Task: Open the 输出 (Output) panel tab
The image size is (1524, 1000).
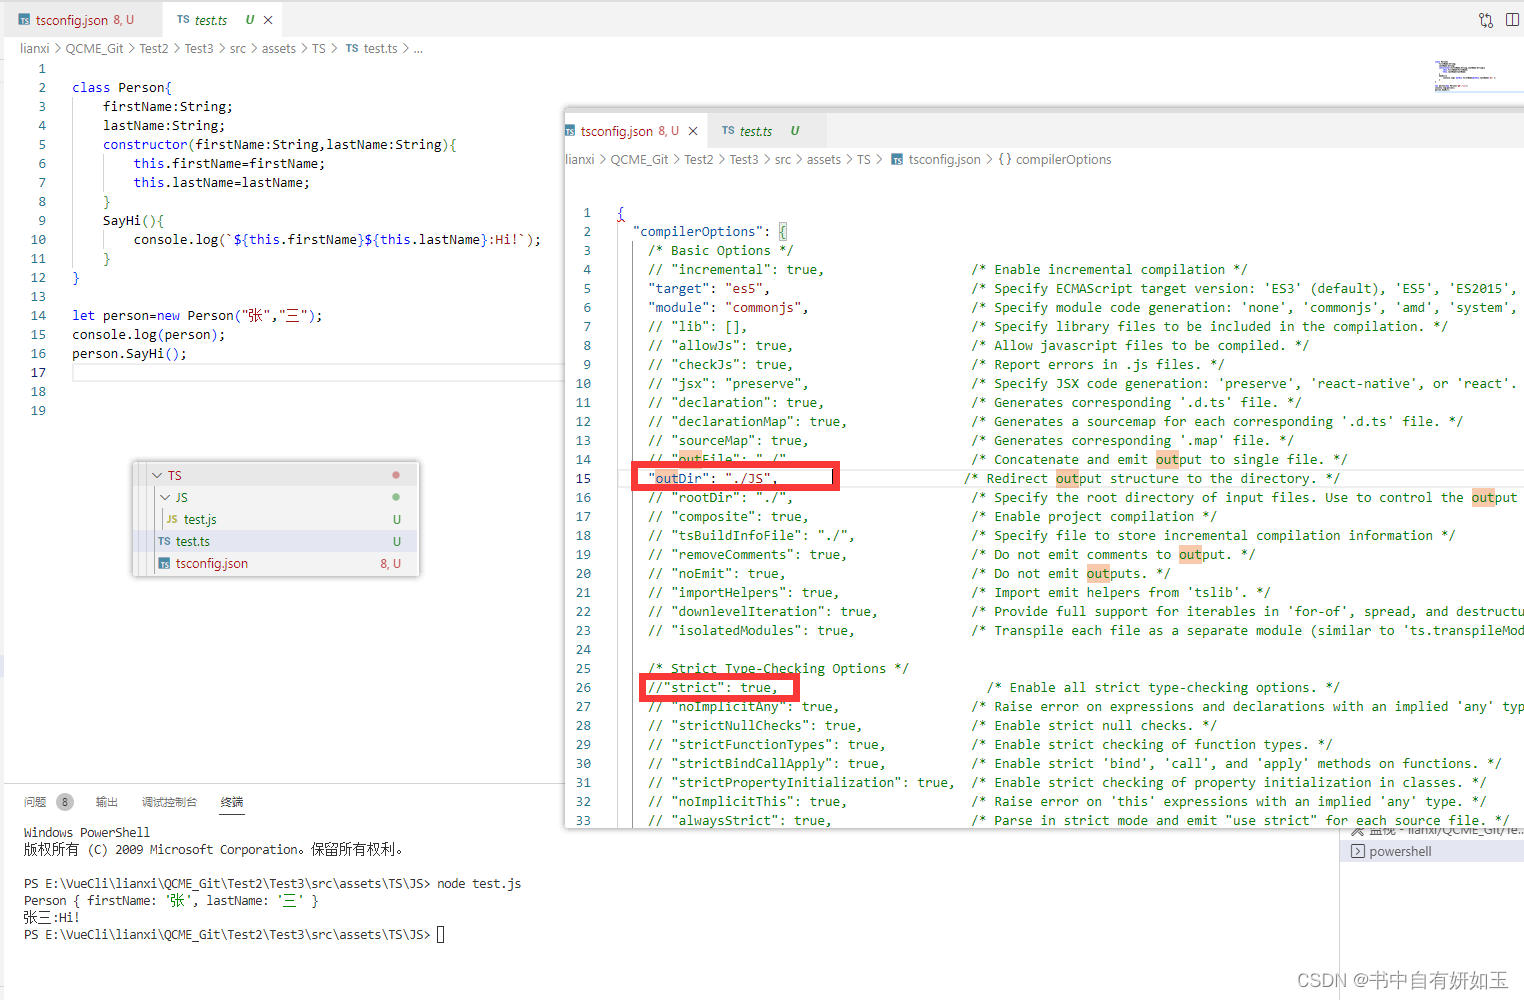Action: 107,802
